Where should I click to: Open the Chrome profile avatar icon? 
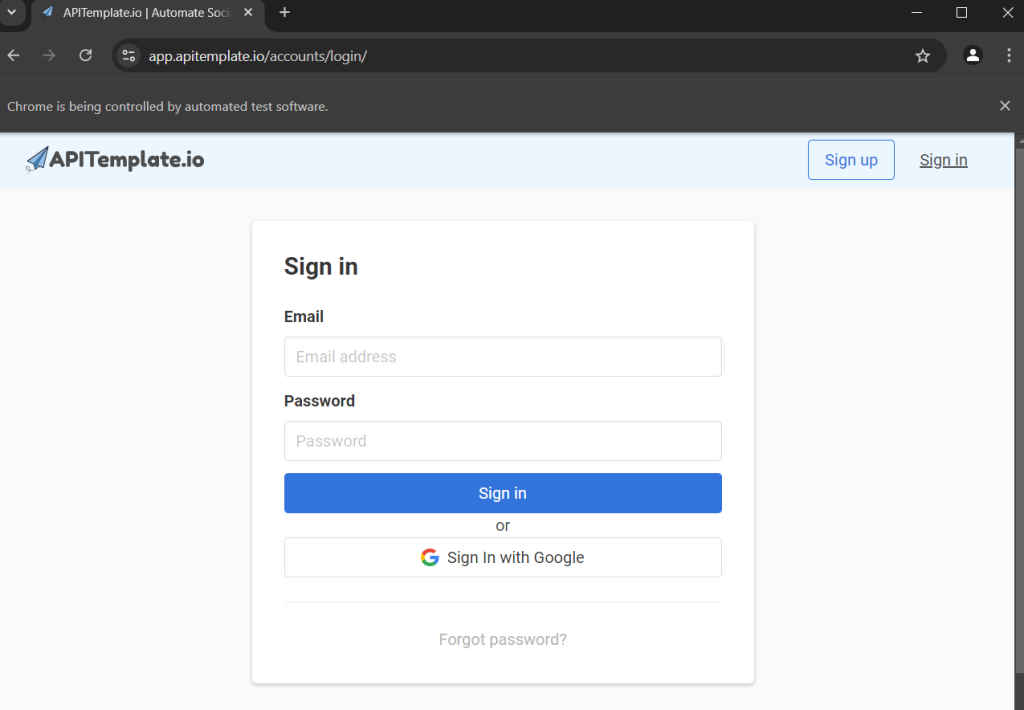tap(972, 56)
